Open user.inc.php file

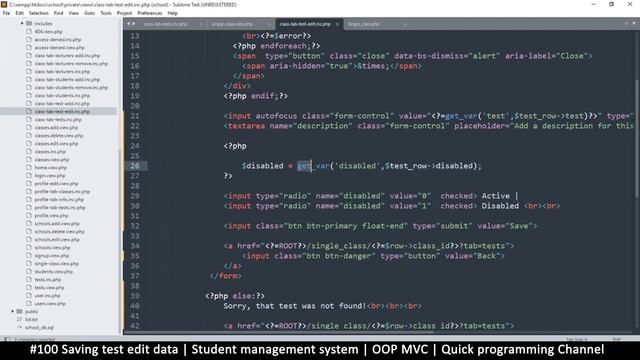point(47,296)
